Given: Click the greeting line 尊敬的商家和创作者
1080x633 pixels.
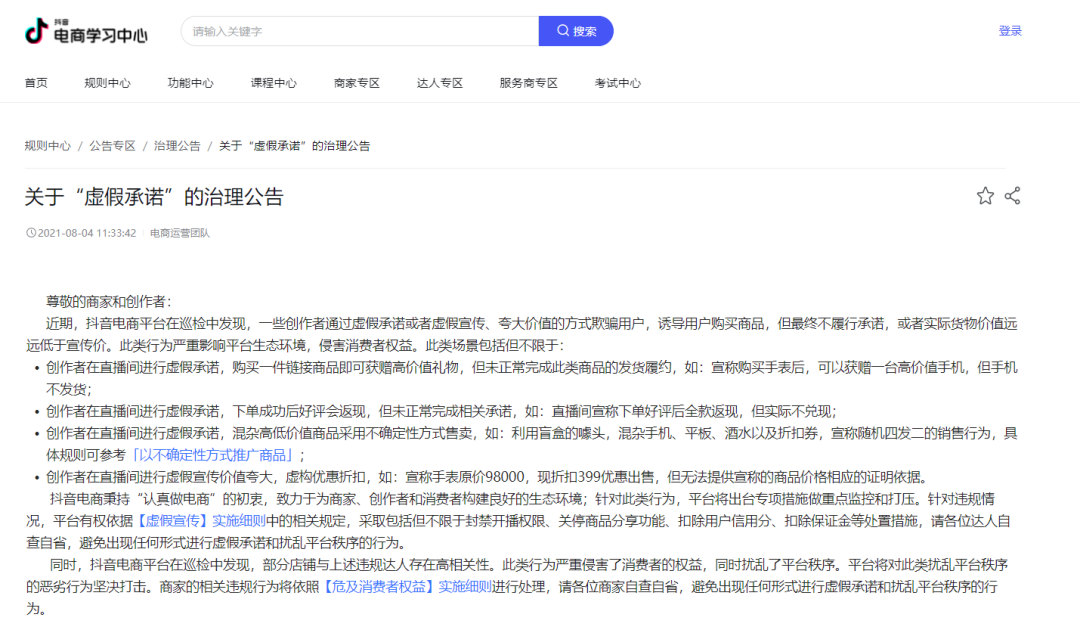Looking at the screenshot, I should click(109, 302).
